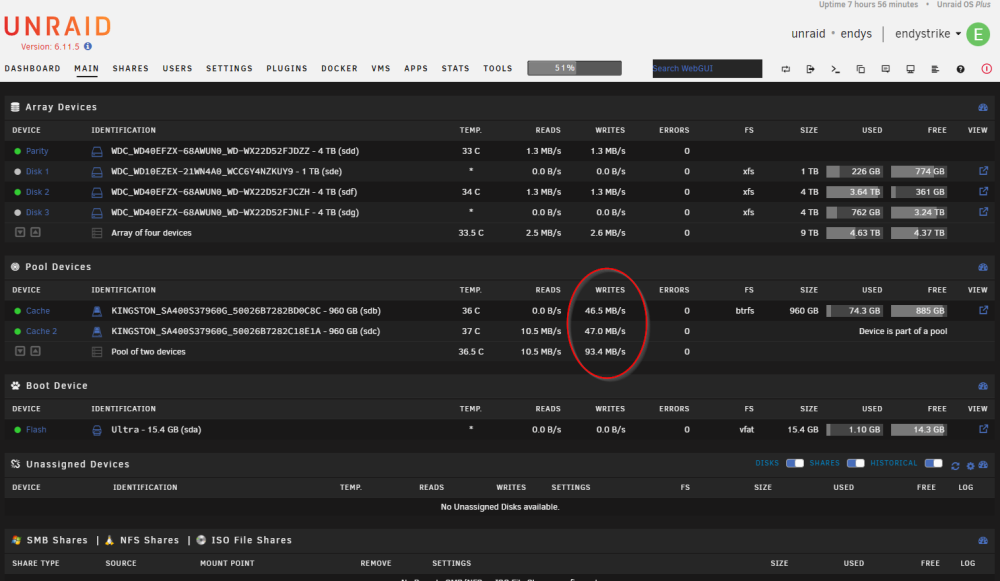Click the UNRAID logo
1000x581 pixels.
pyautogui.click(x=57, y=26)
